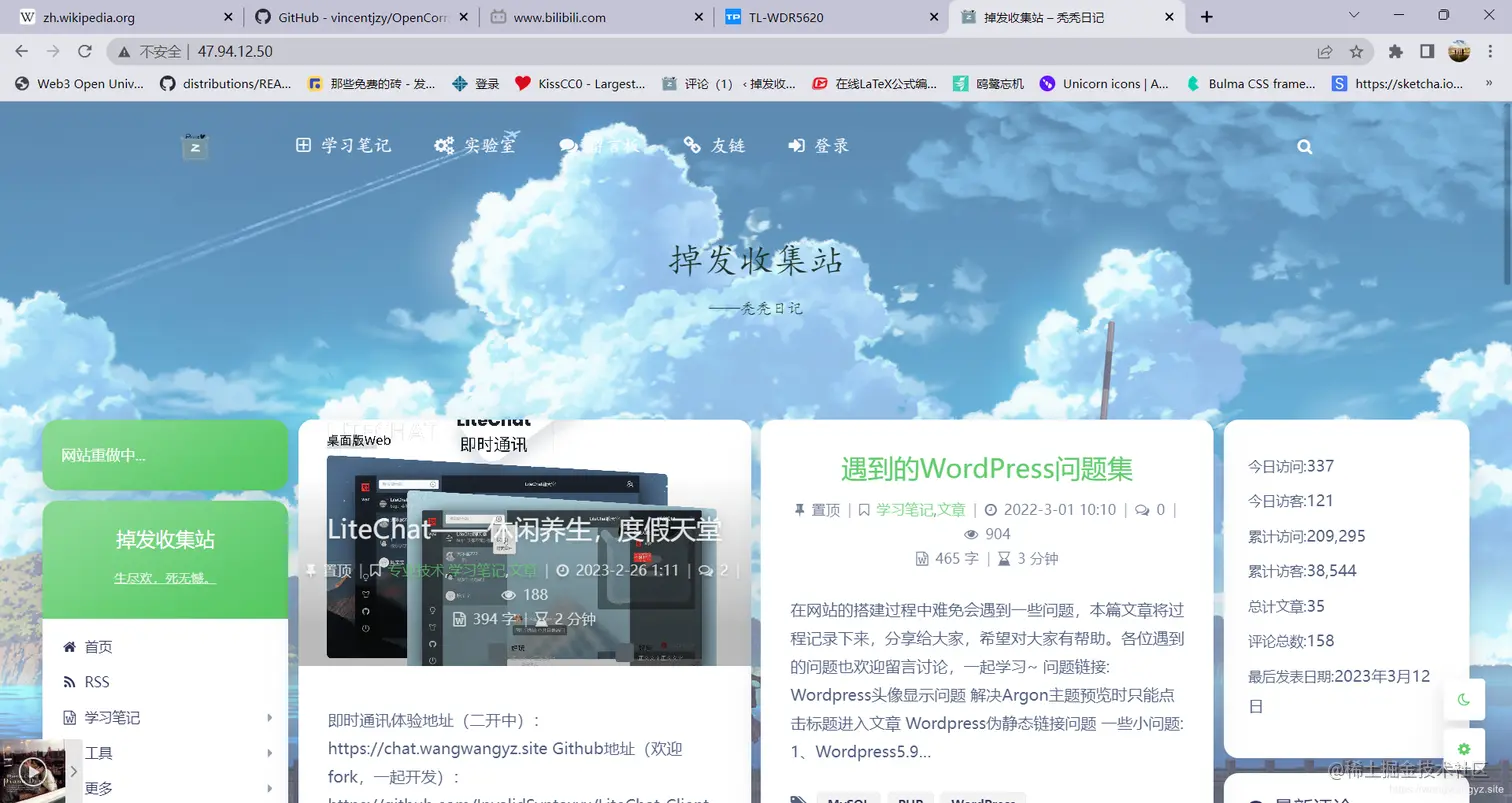Click the 文章 category under WordPress article
The image size is (1512, 803).
click(952, 509)
